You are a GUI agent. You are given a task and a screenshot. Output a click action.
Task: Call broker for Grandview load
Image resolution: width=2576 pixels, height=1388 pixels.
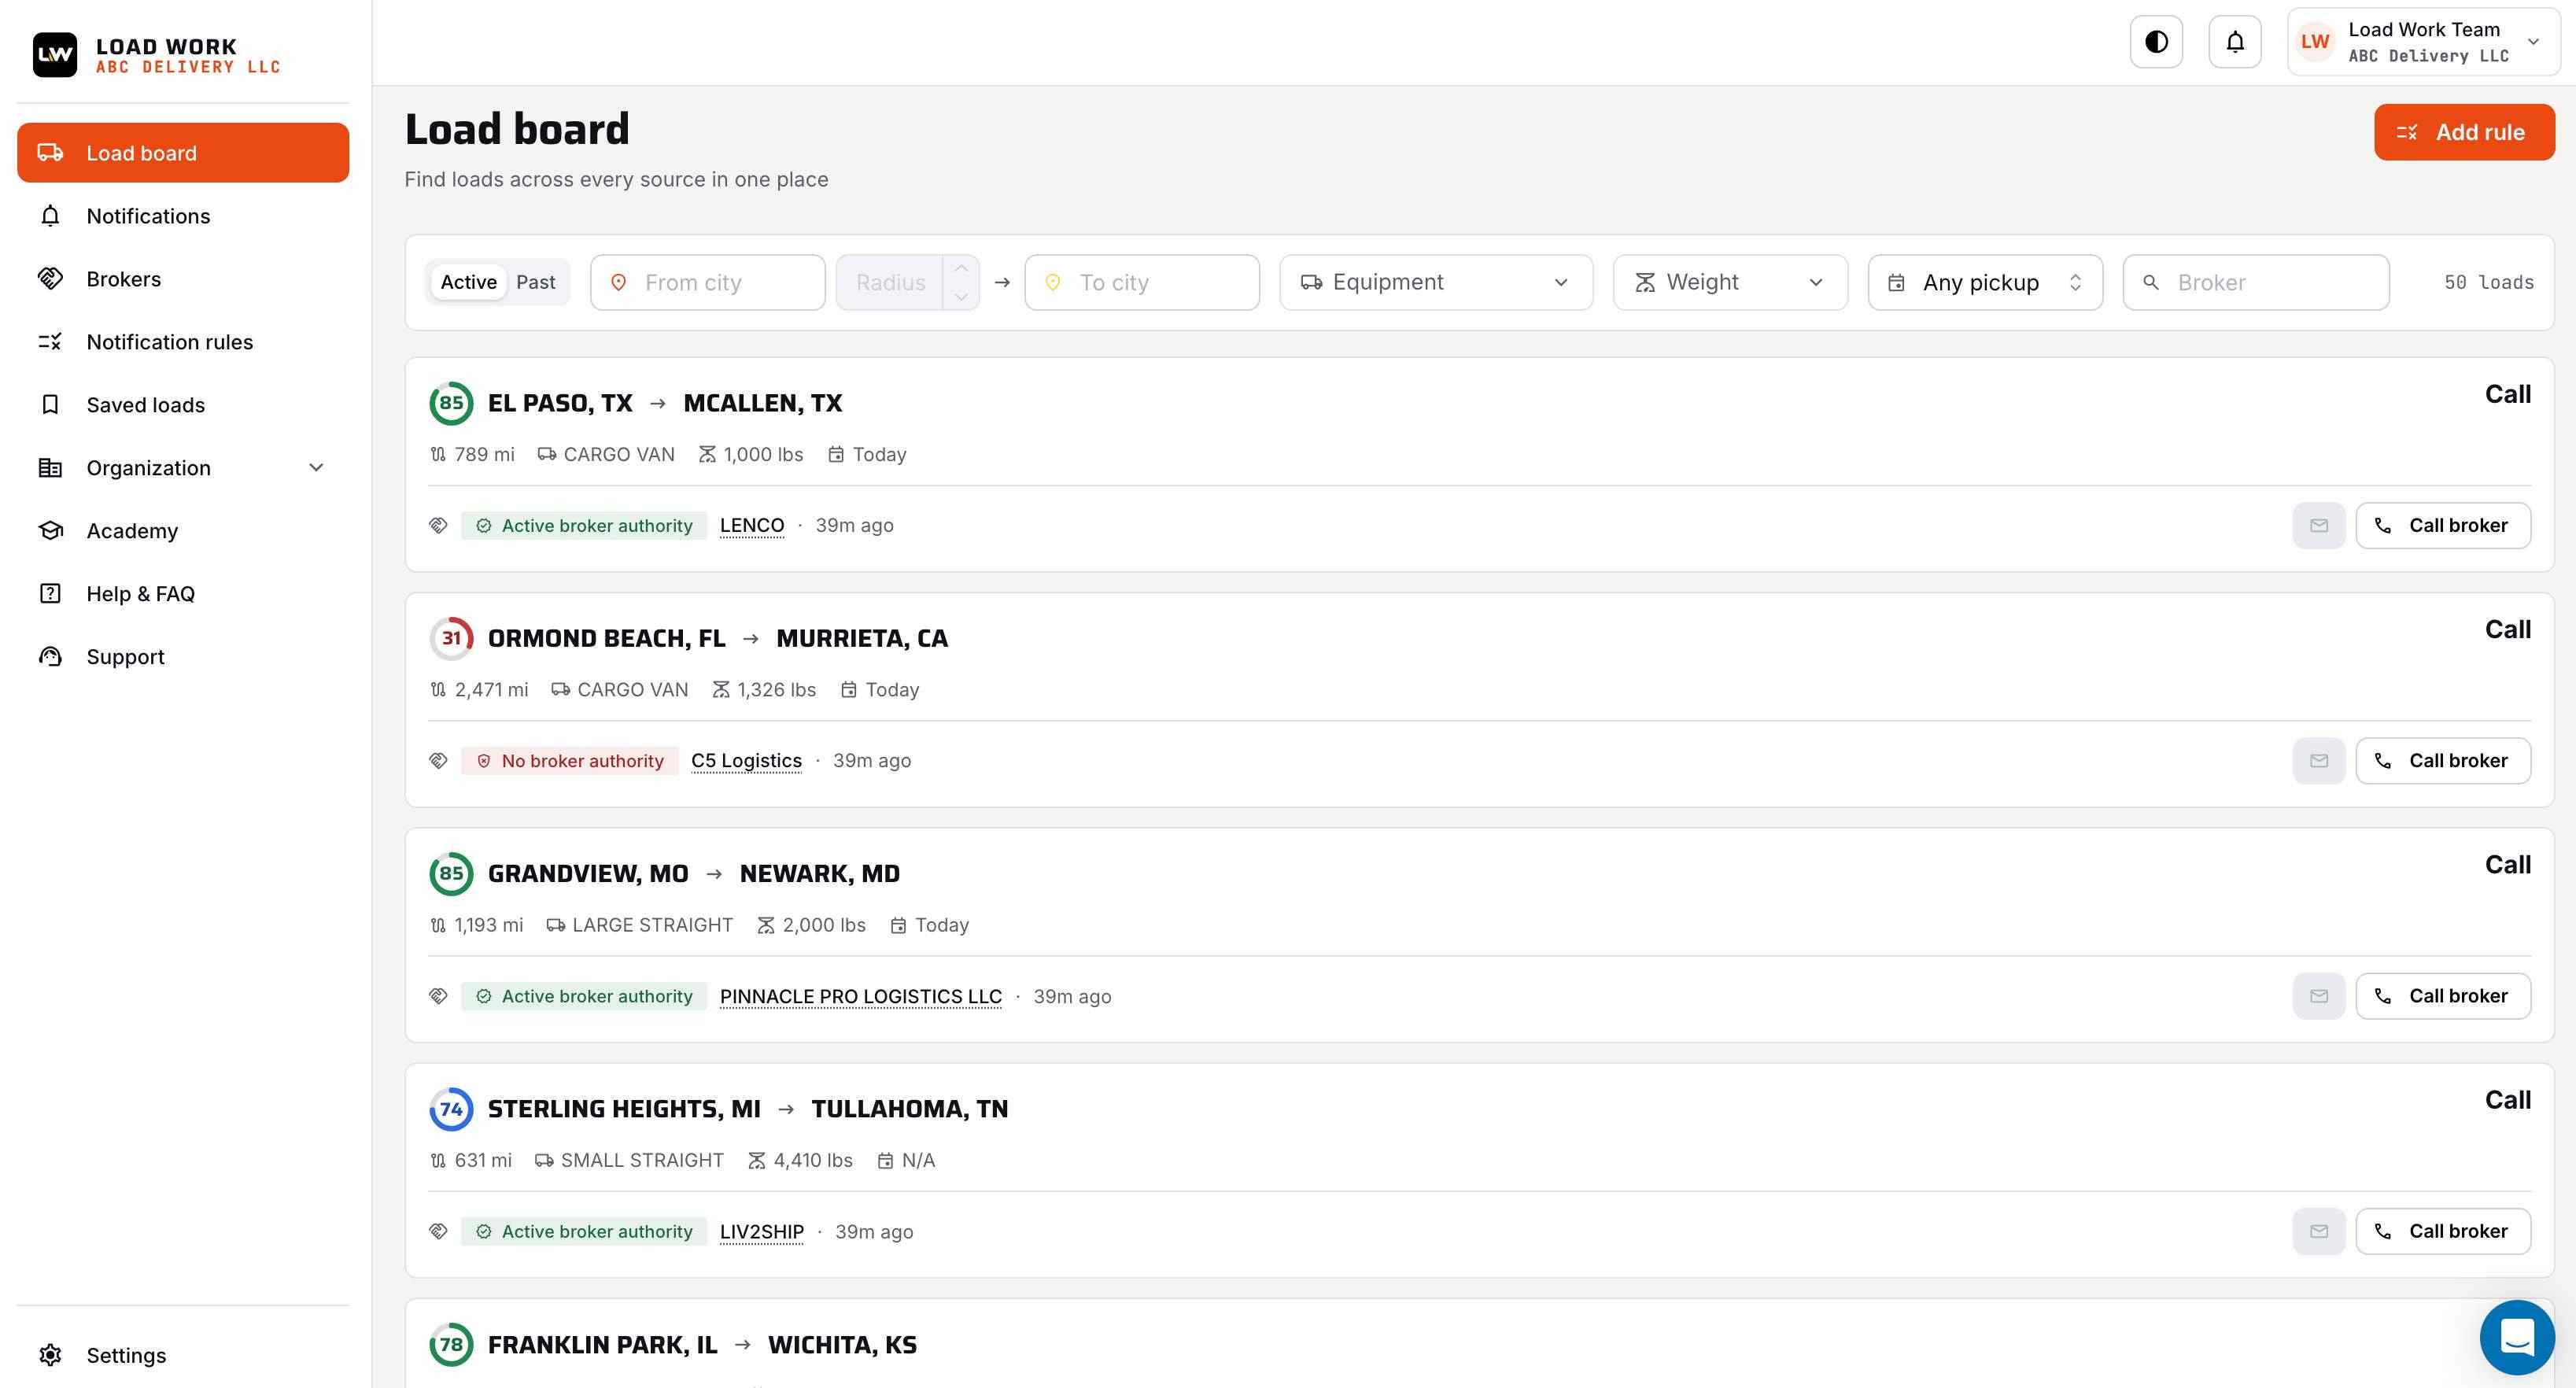pyautogui.click(x=2443, y=996)
